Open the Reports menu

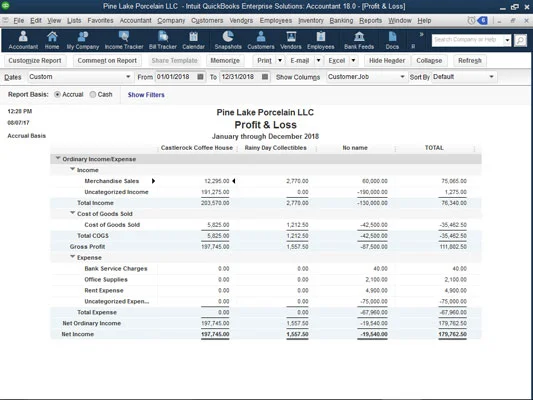371,21
